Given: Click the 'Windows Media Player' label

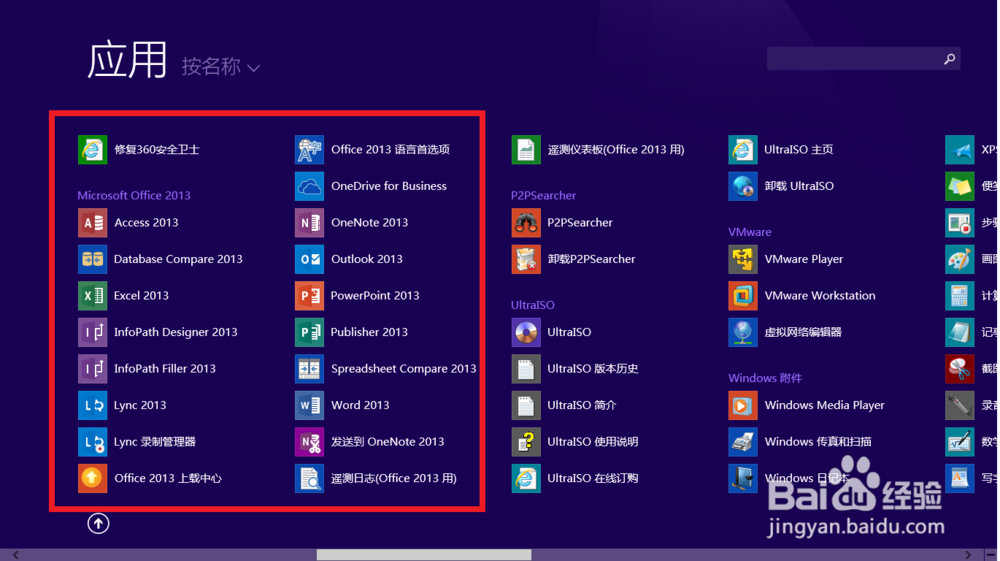Looking at the screenshot, I should click(x=825, y=405).
